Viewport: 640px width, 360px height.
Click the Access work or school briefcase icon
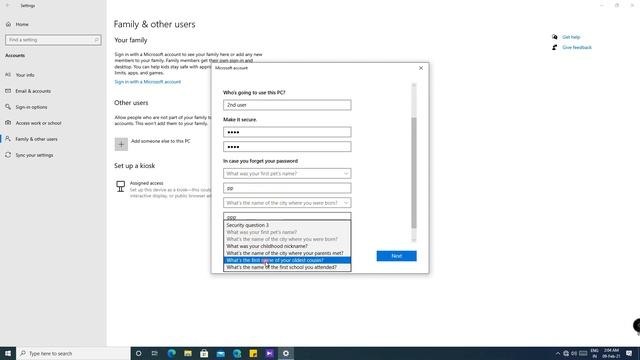click(x=8, y=123)
